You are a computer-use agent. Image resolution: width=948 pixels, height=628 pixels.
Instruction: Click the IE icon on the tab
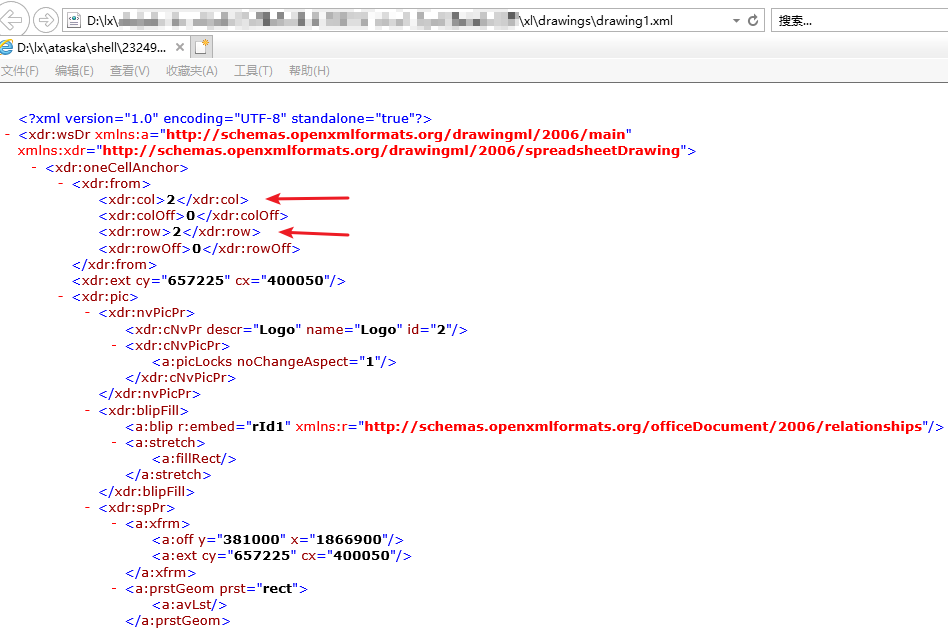pyautogui.click(x=7, y=47)
